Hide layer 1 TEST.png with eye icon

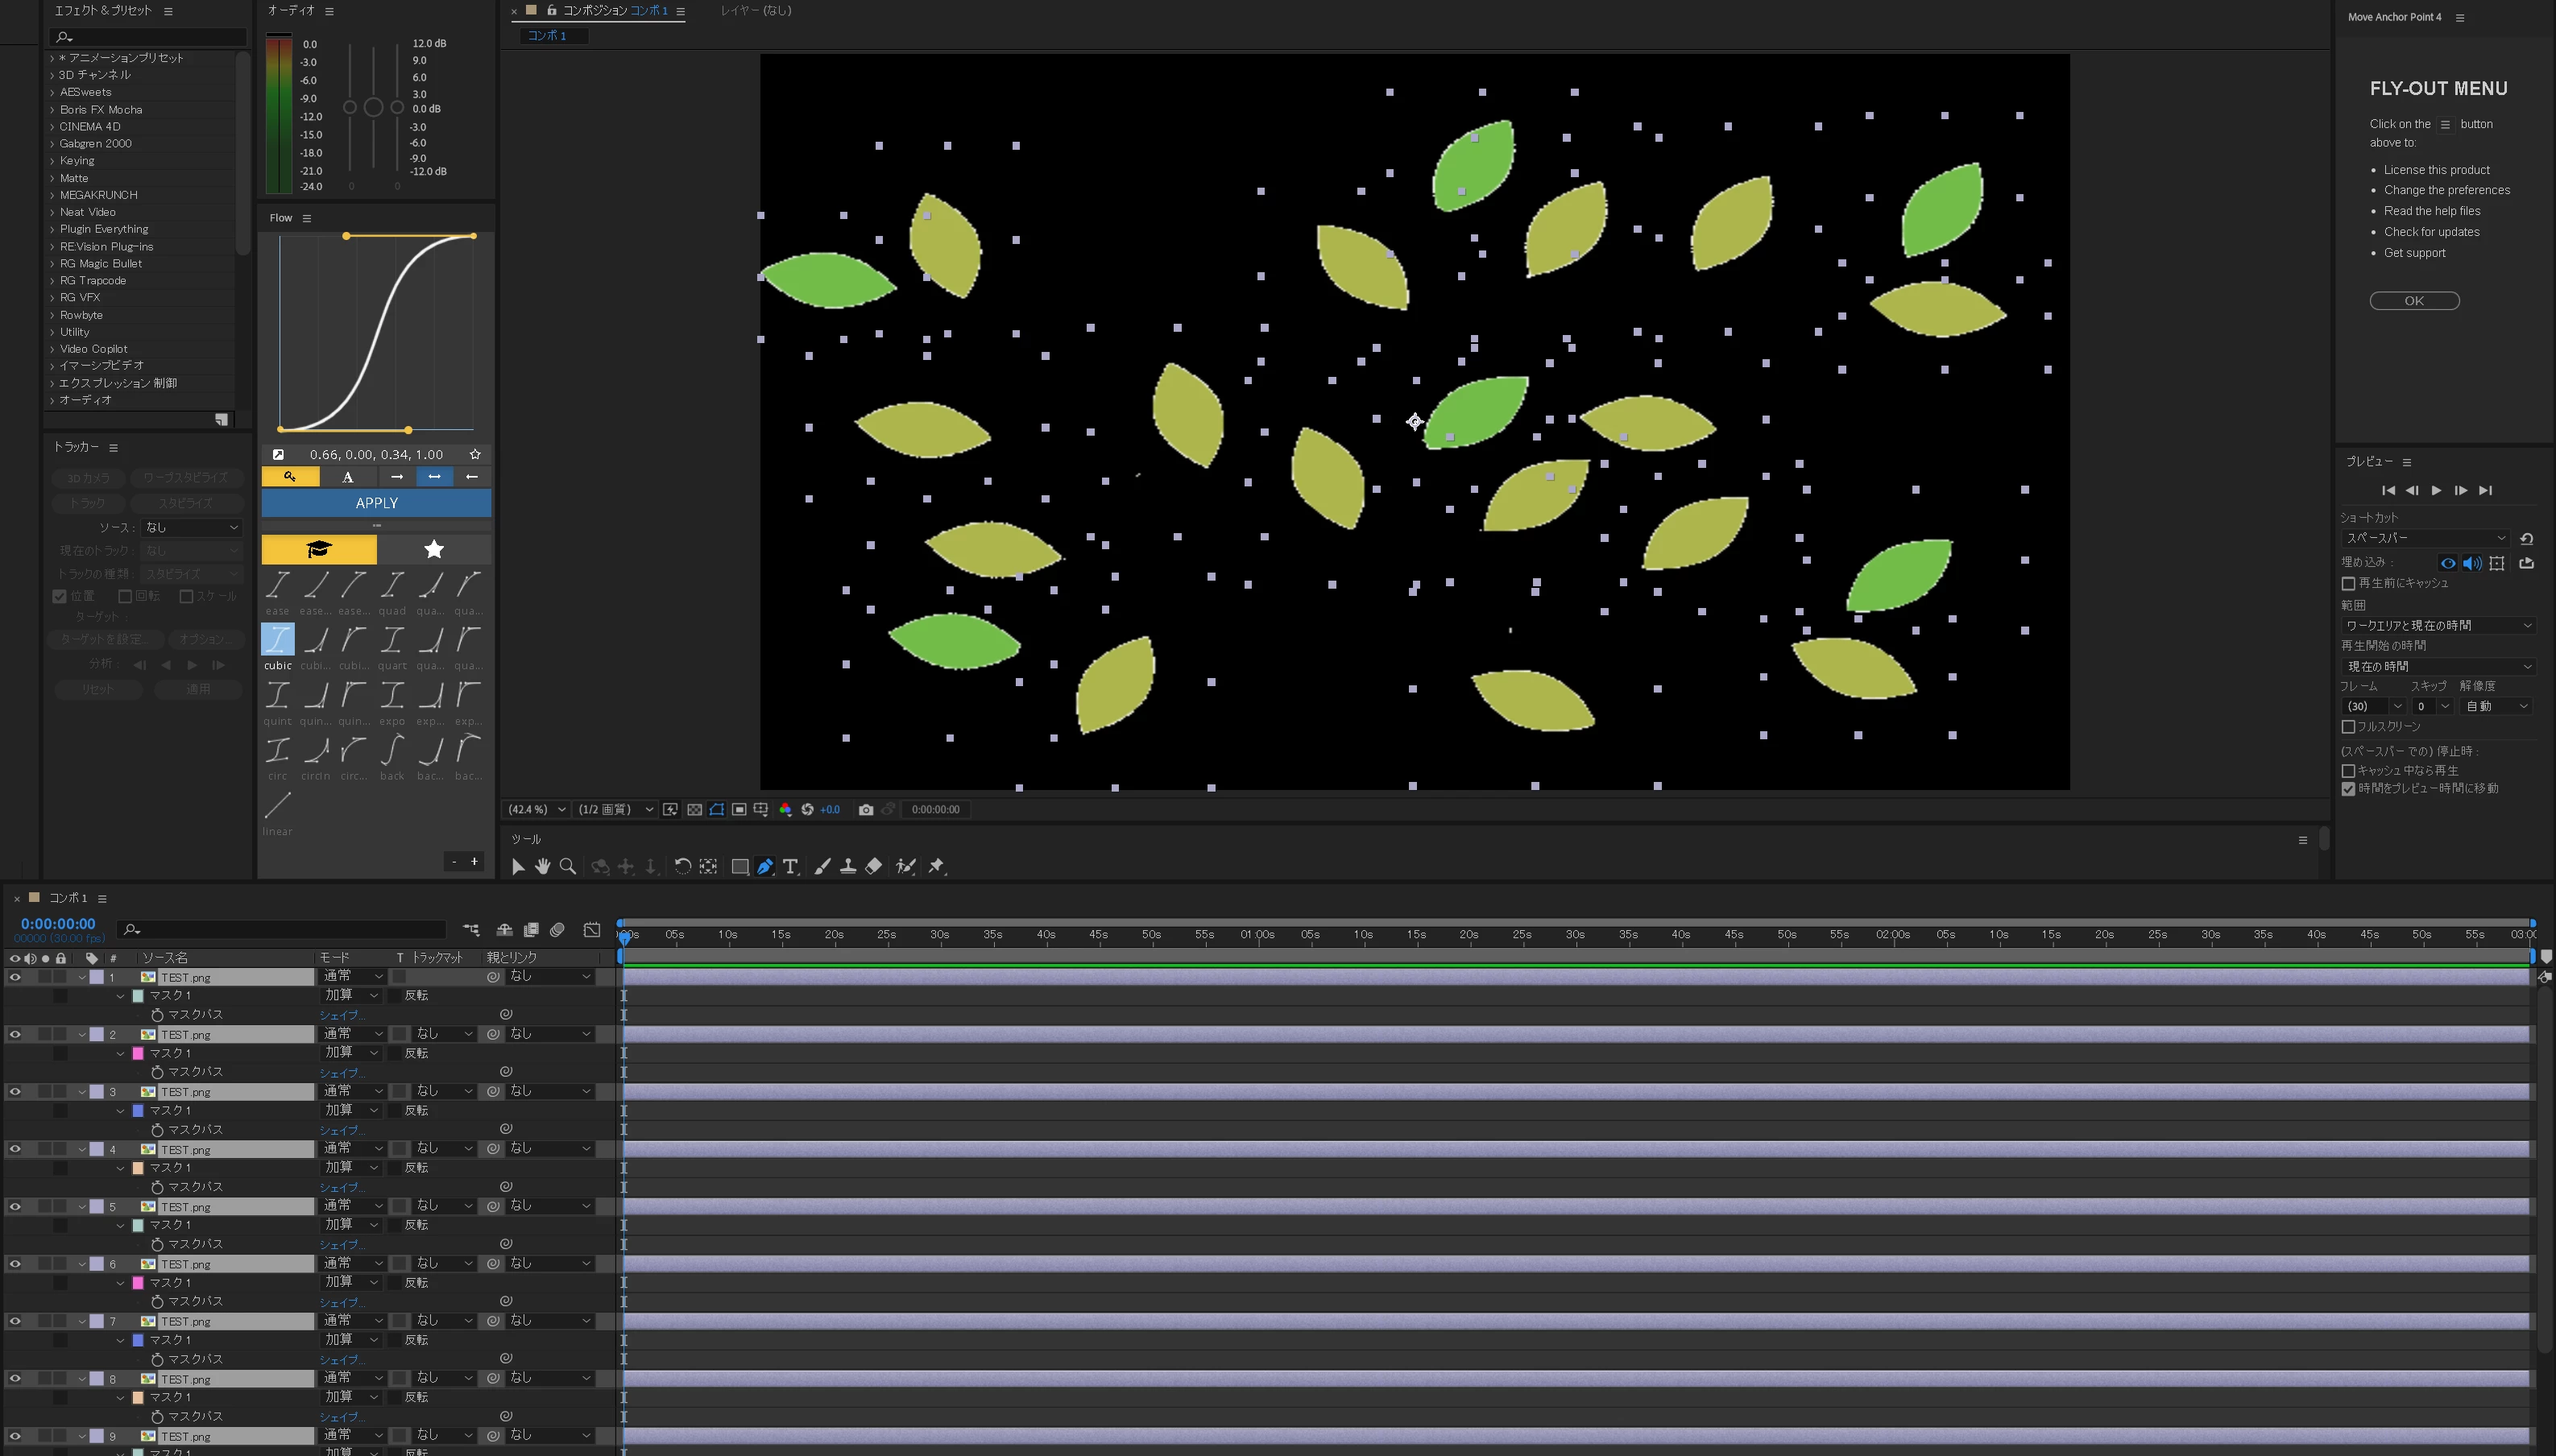(x=15, y=977)
